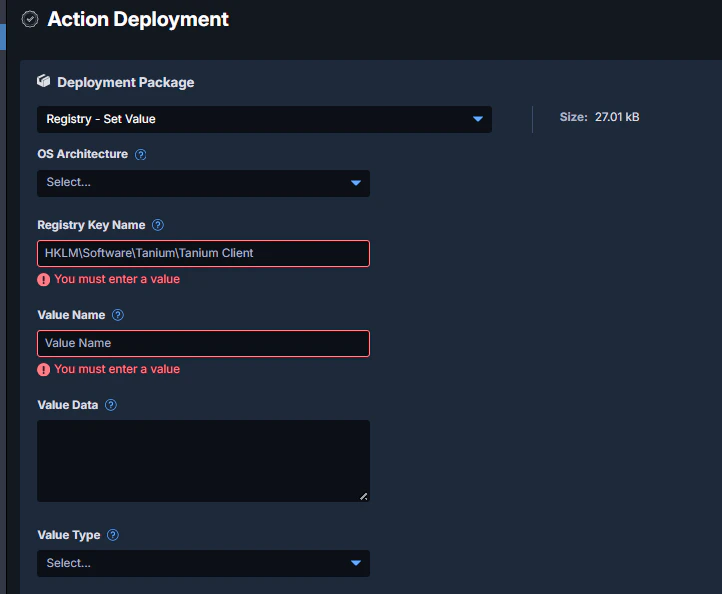722x594 pixels.
Task: Expand the Value Type dropdown
Action: pyautogui.click(x=204, y=563)
